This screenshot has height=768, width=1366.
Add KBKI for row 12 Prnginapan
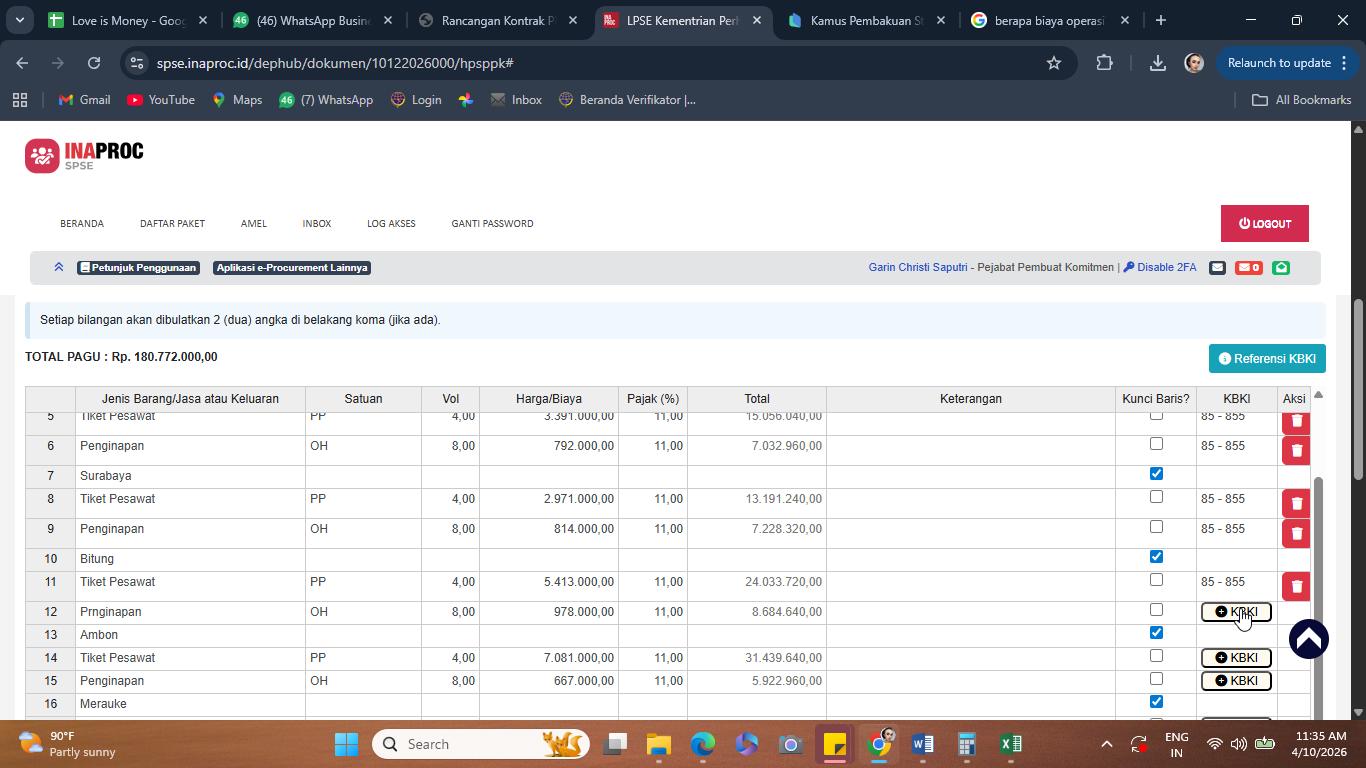(x=1236, y=612)
